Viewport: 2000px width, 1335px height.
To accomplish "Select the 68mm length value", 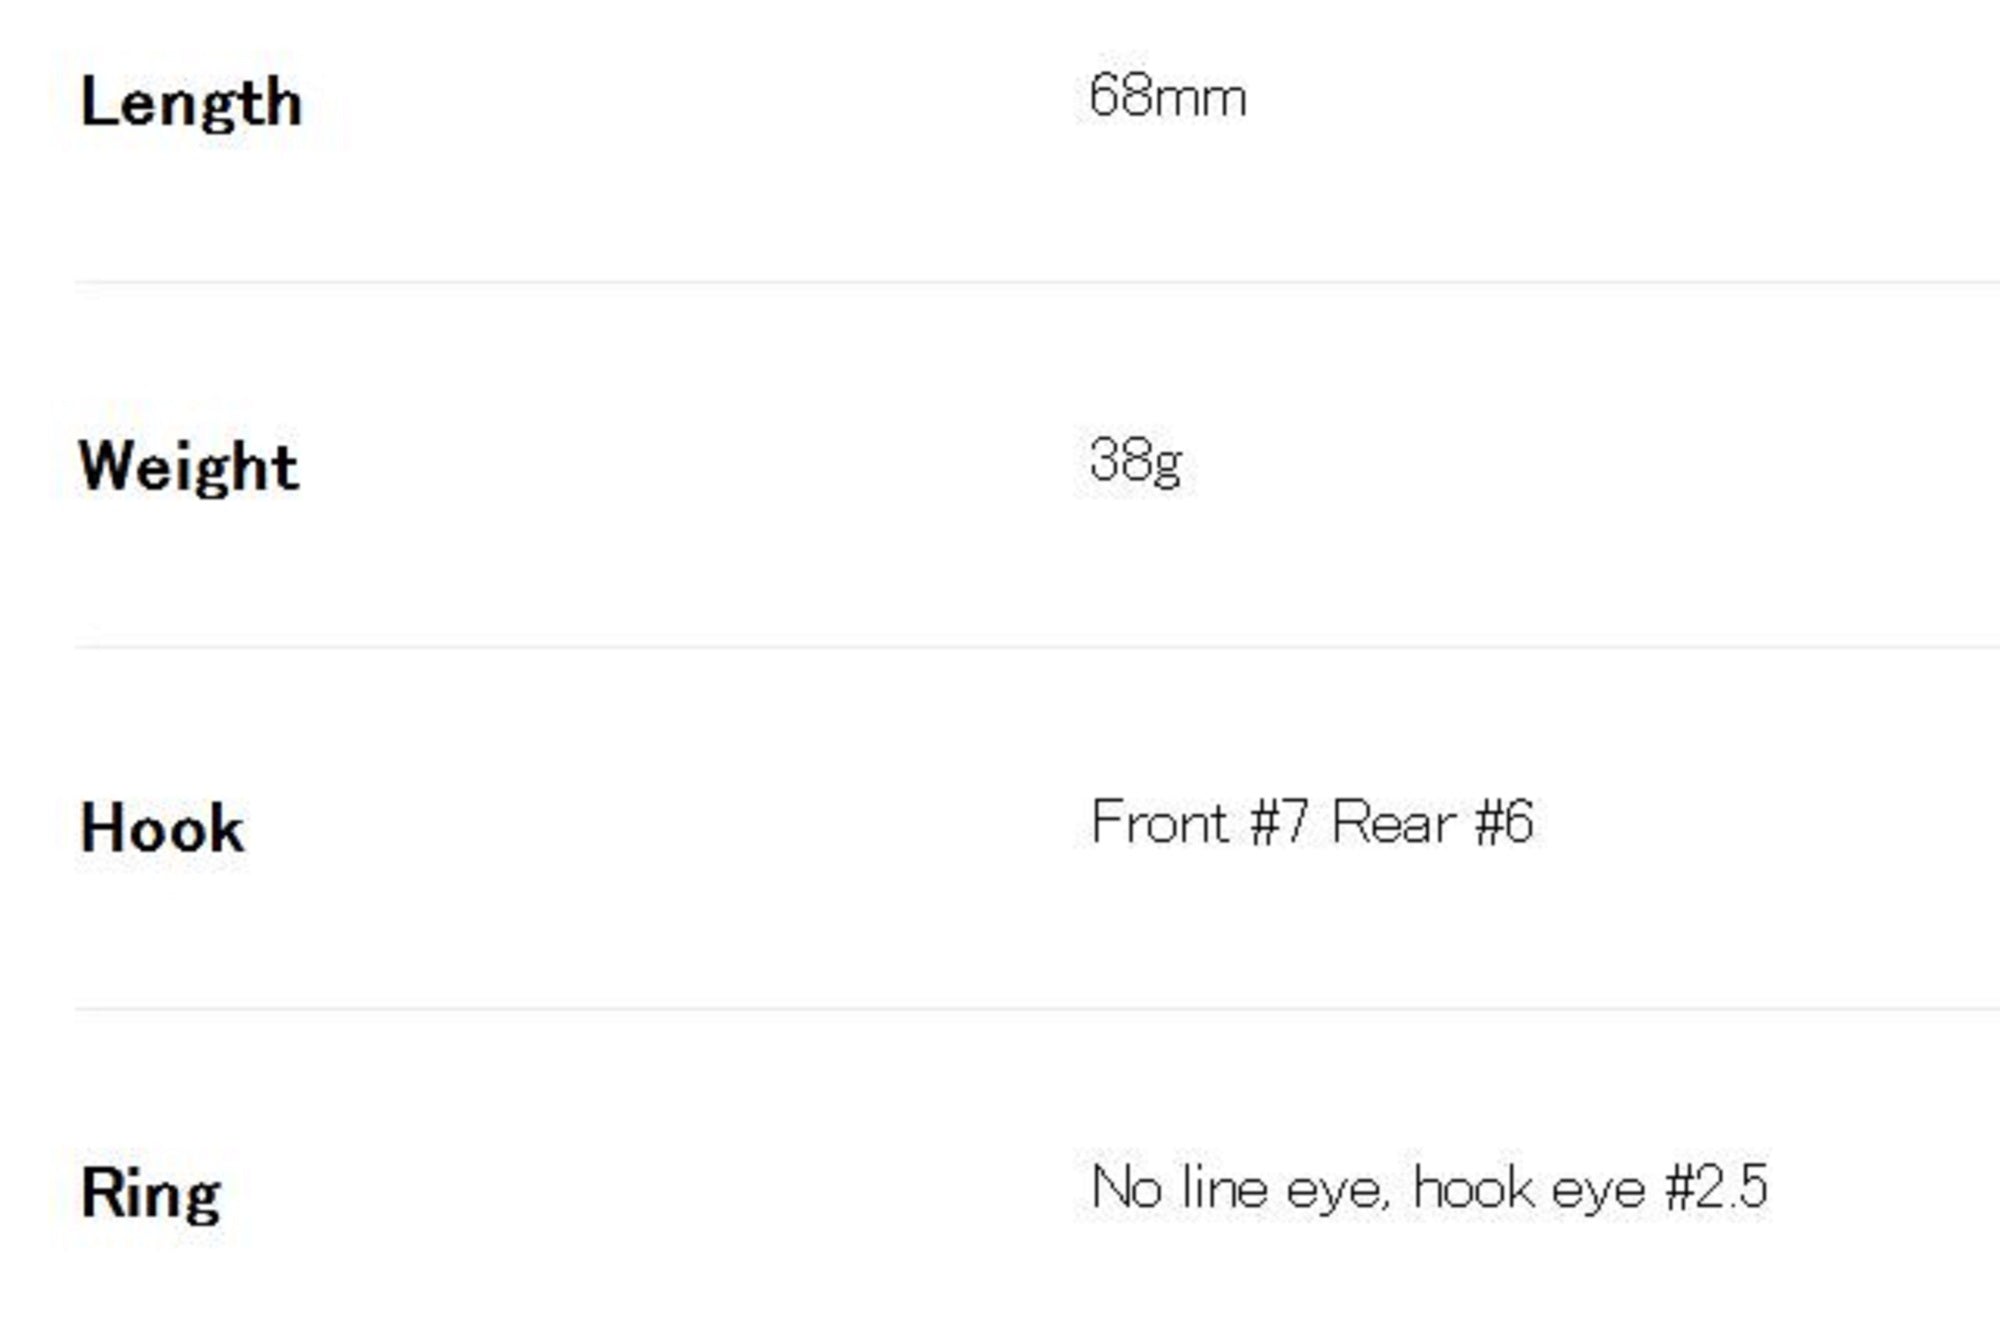I will pyautogui.click(x=1167, y=98).
